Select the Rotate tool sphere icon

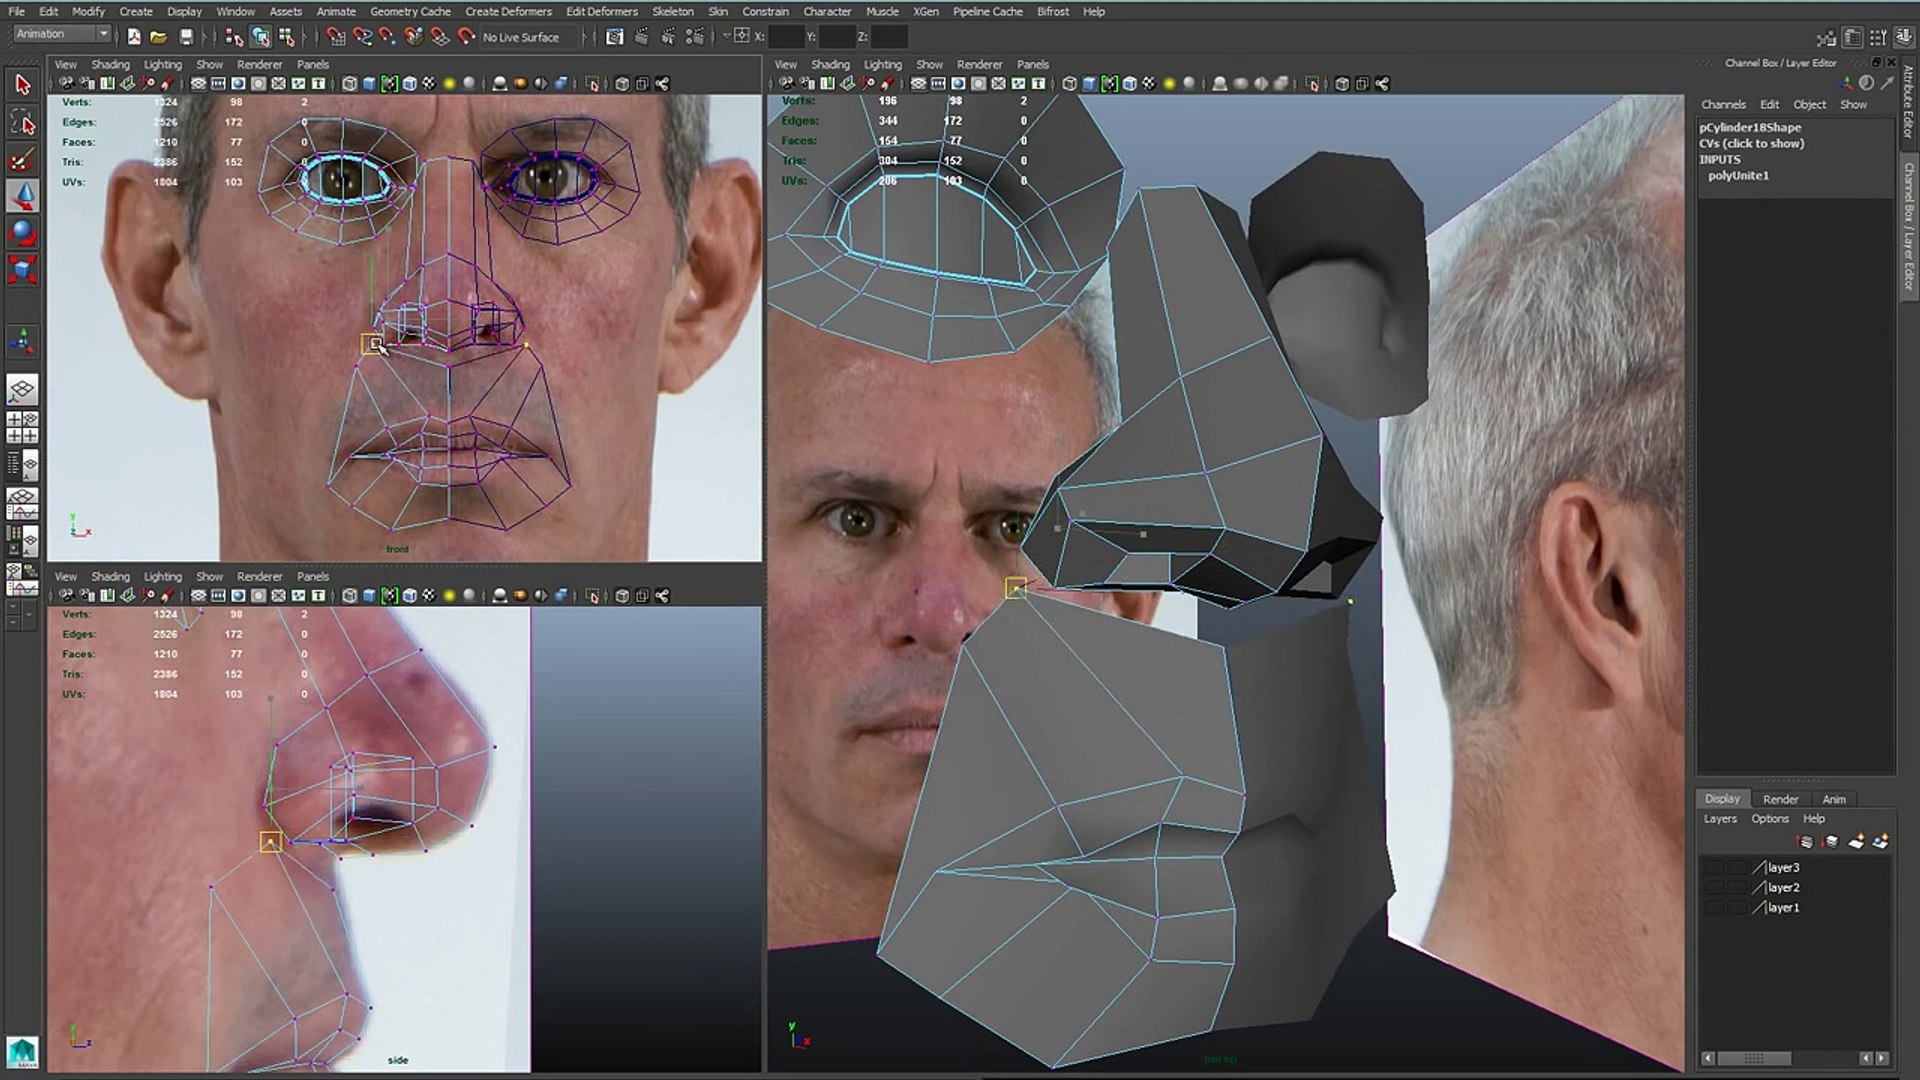click(22, 234)
